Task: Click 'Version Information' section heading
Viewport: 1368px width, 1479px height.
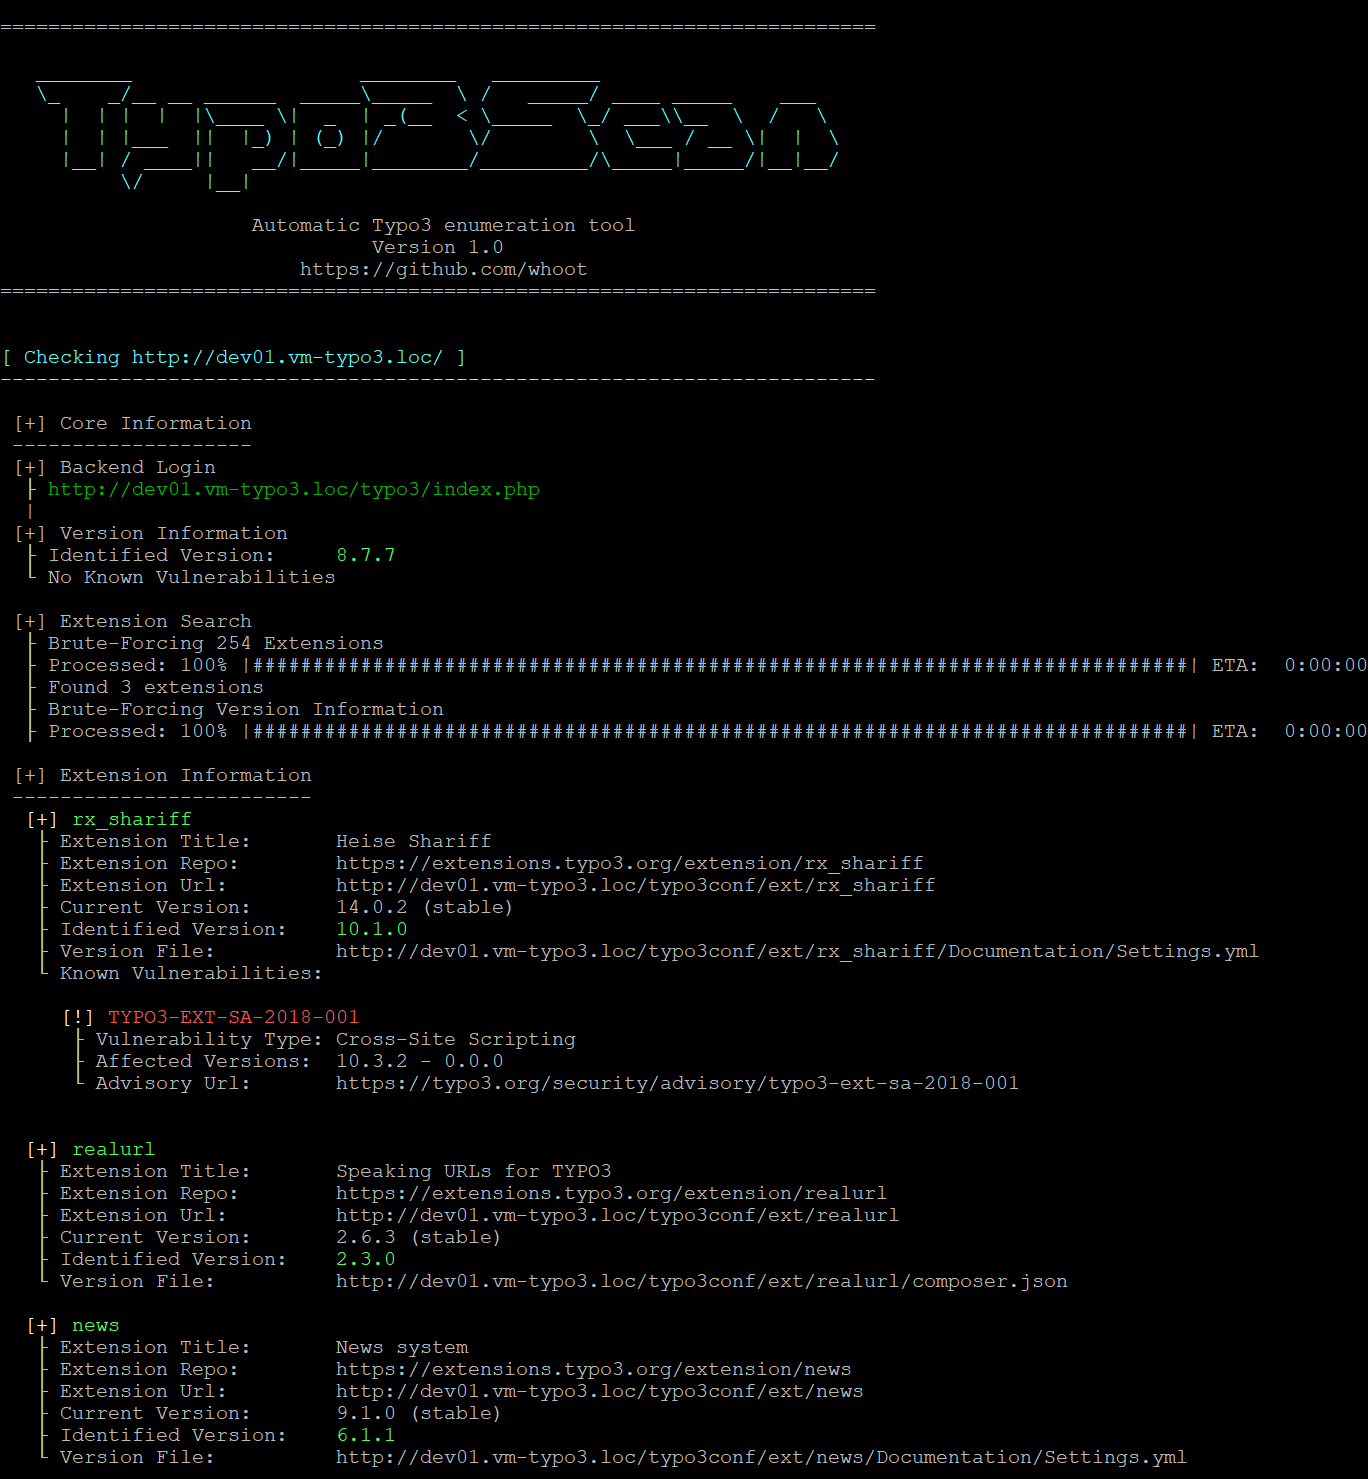Action: coord(173,533)
